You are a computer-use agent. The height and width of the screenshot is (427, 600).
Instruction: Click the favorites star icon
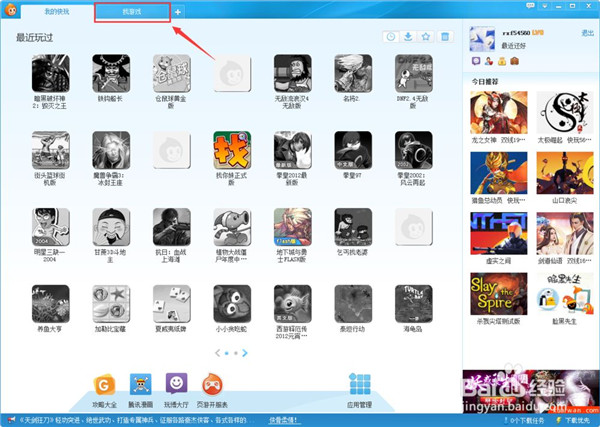click(426, 38)
